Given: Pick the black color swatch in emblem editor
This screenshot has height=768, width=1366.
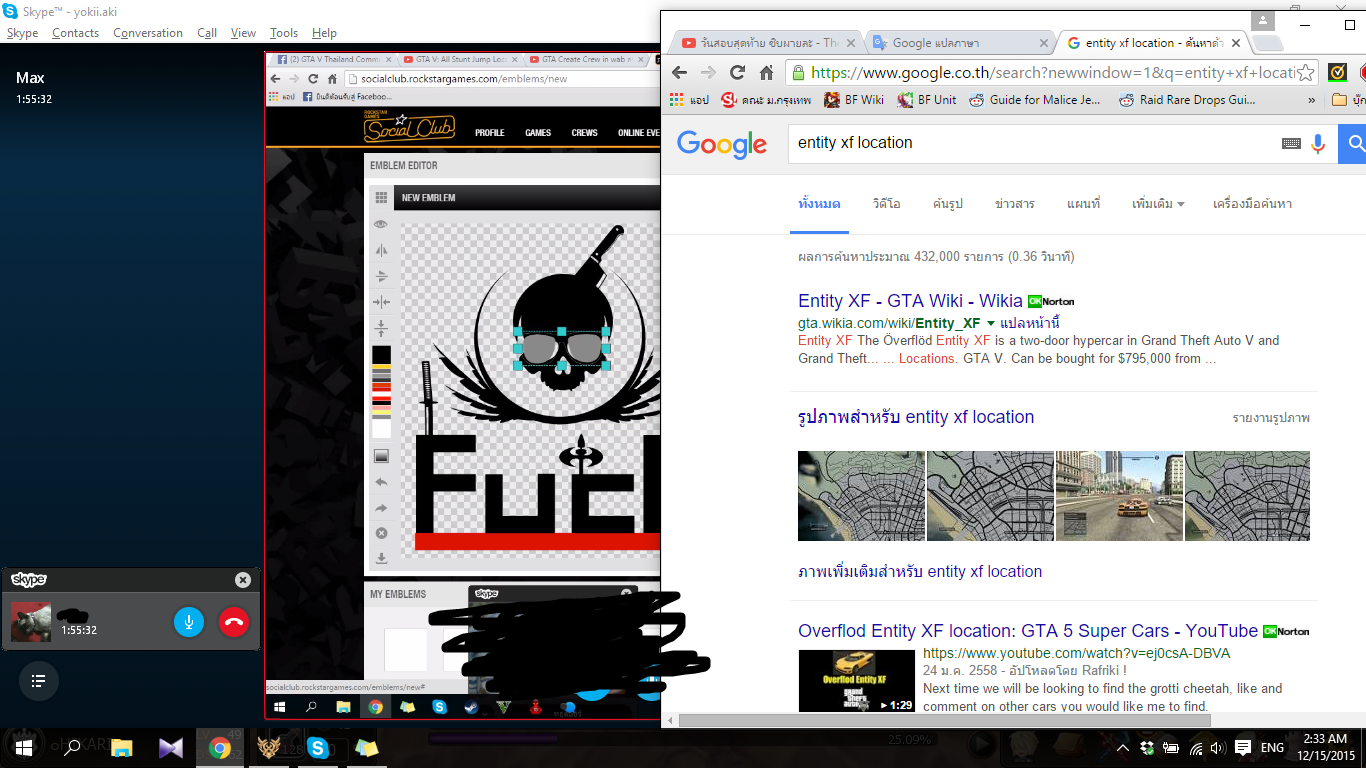Looking at the screenshot, I should 381,355.
